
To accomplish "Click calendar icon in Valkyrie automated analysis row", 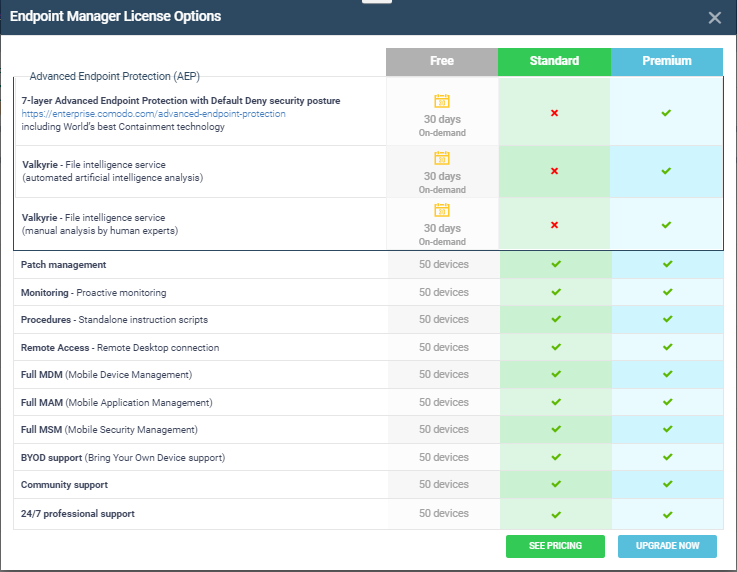I will click(x=442, y=158).
